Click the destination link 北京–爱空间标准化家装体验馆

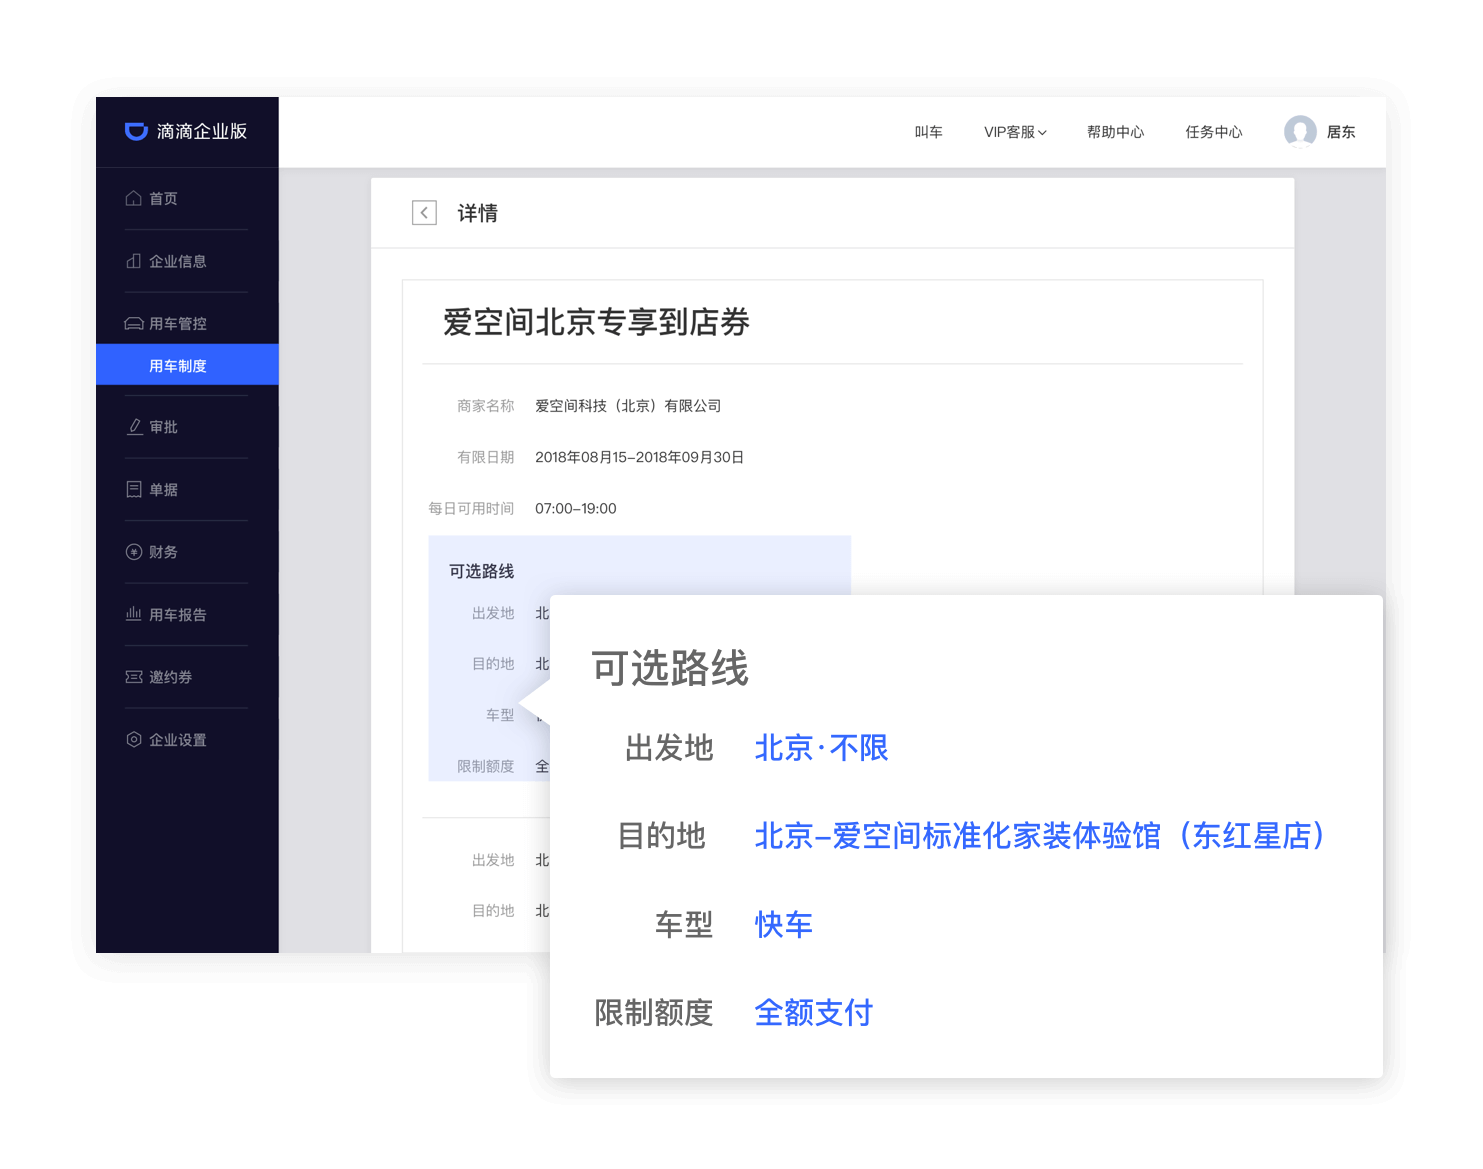coord(1039,836)
